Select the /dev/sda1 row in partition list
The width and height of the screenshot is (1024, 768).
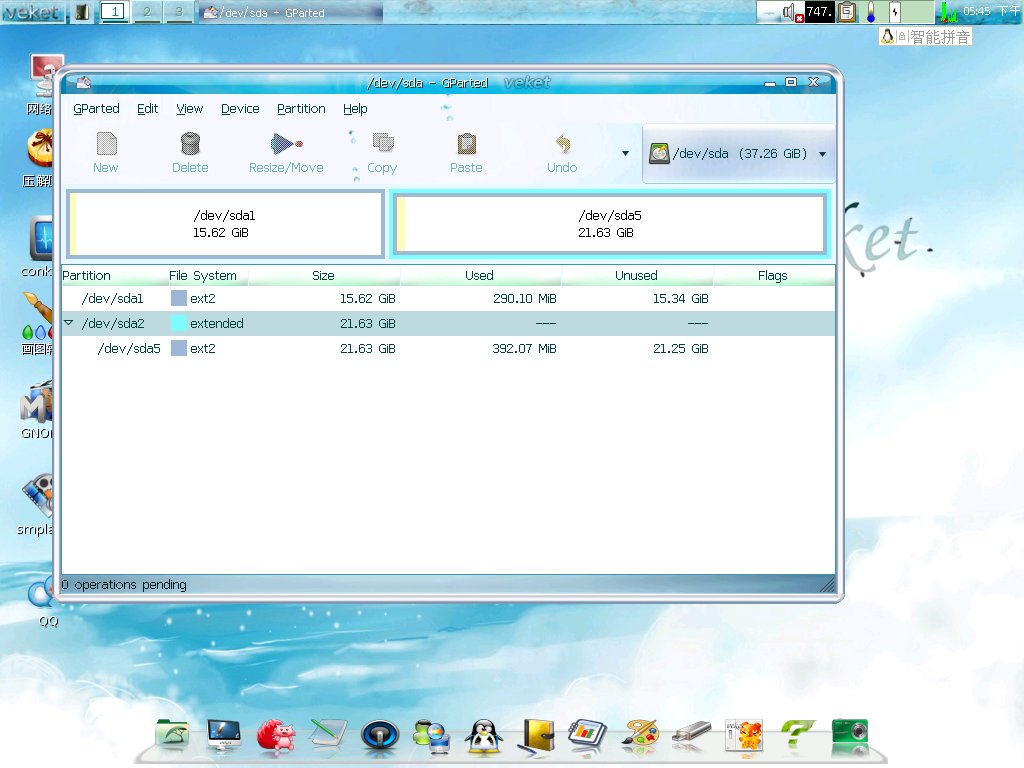[x=448, y=298]
